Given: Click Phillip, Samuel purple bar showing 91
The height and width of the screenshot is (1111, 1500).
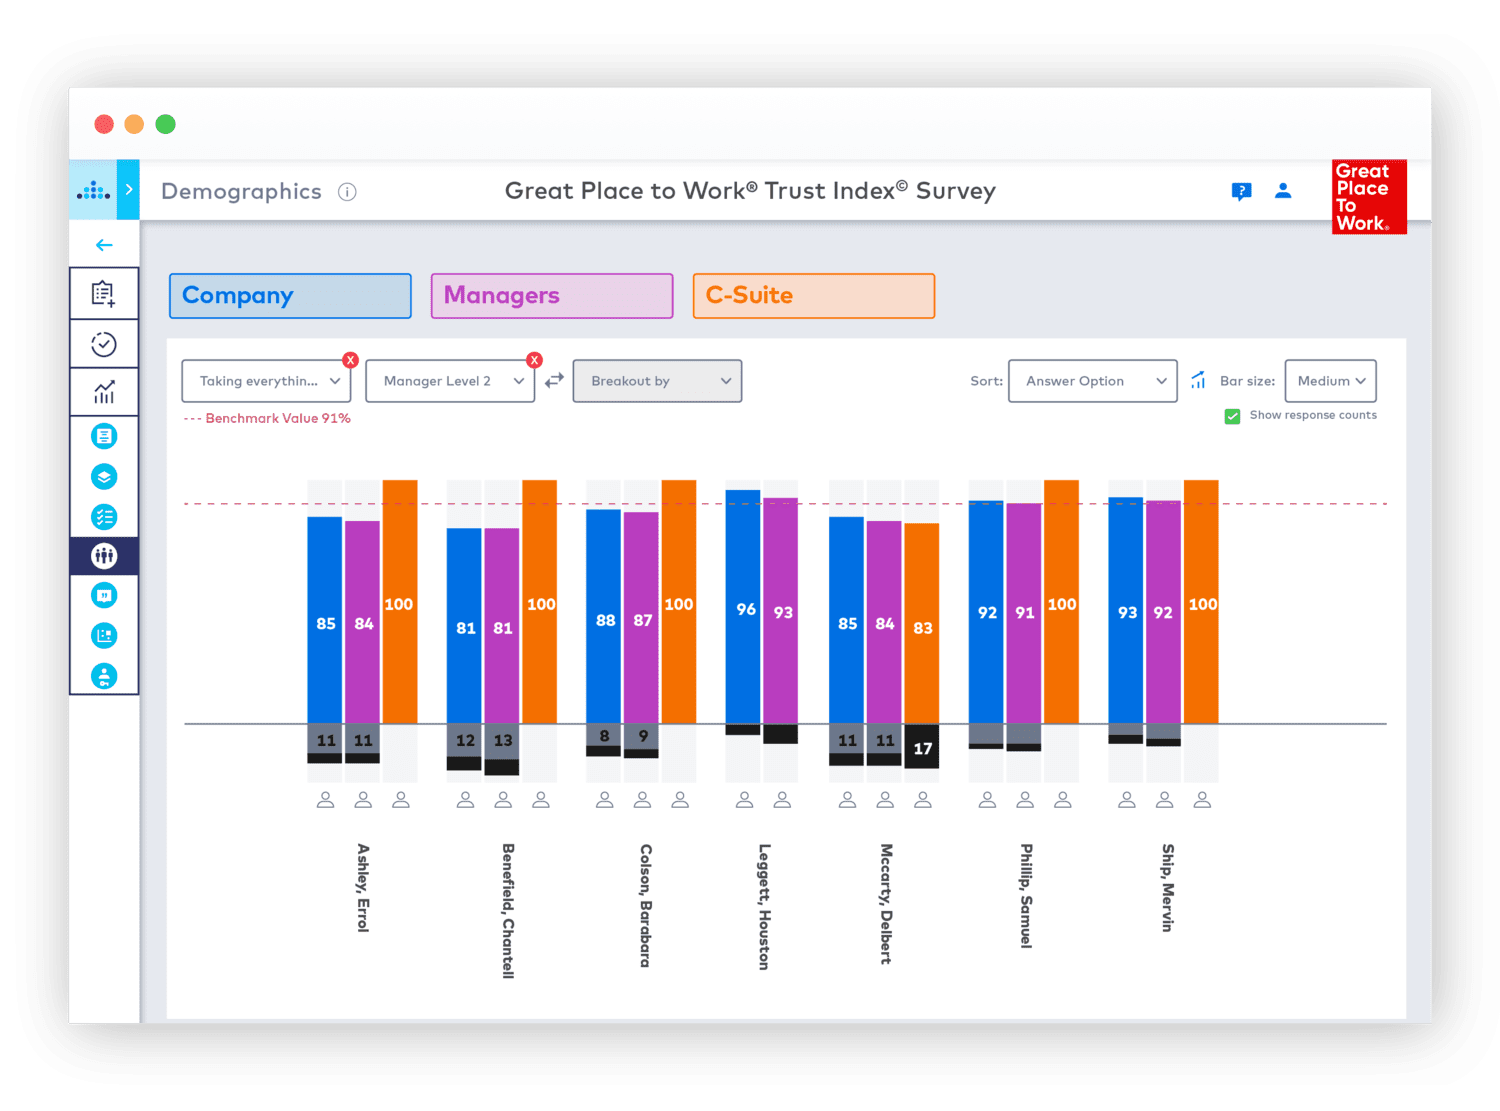Looking at the screenshot, I should (x=1024, y=613).
